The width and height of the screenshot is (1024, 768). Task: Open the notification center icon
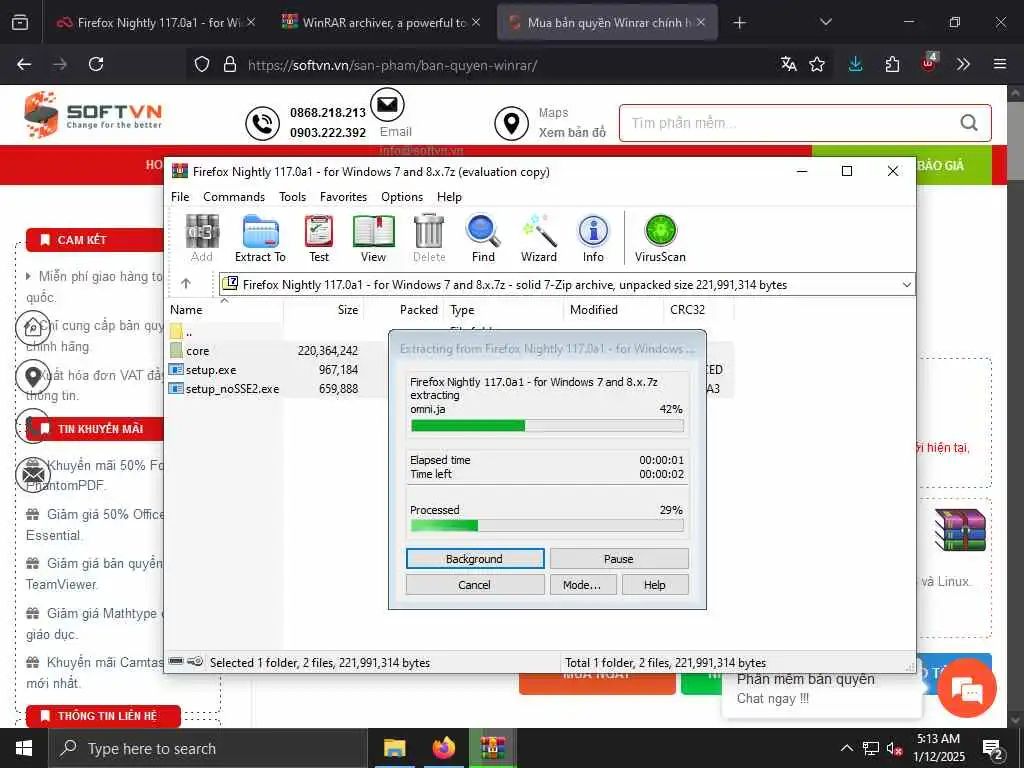[x=992, y=748]
